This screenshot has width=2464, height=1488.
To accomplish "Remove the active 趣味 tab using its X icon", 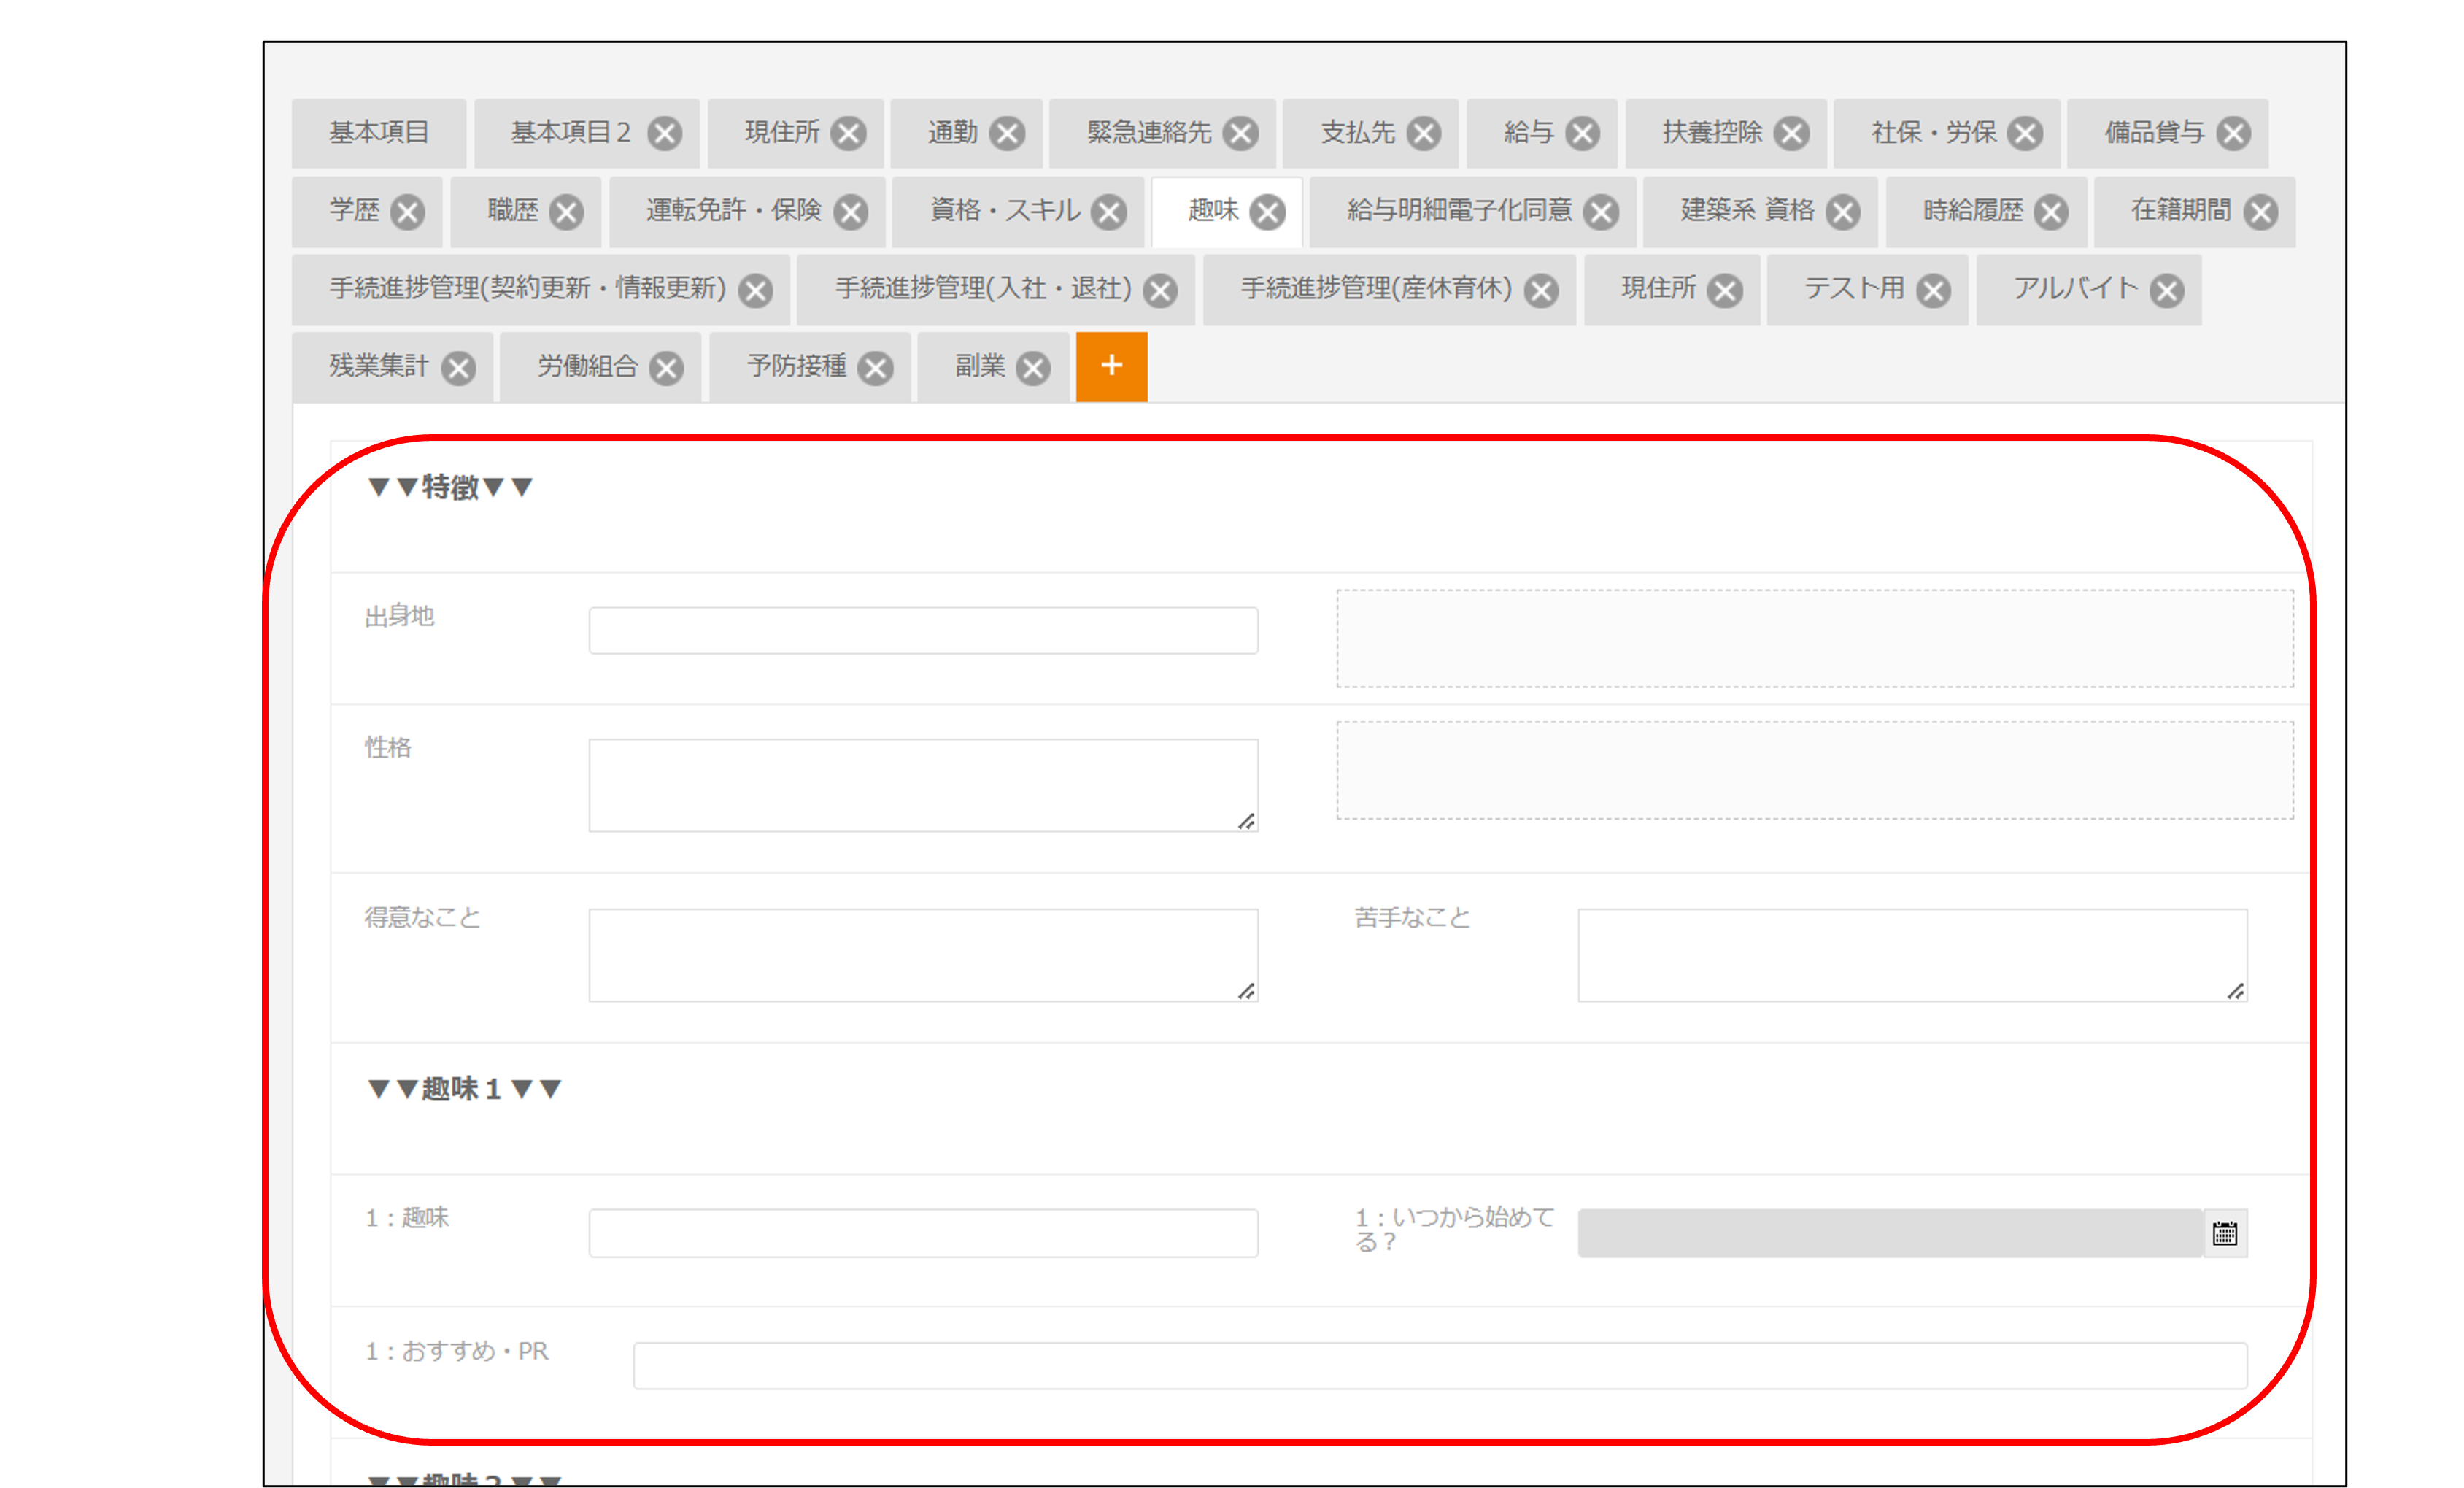I will point(1268,212).
